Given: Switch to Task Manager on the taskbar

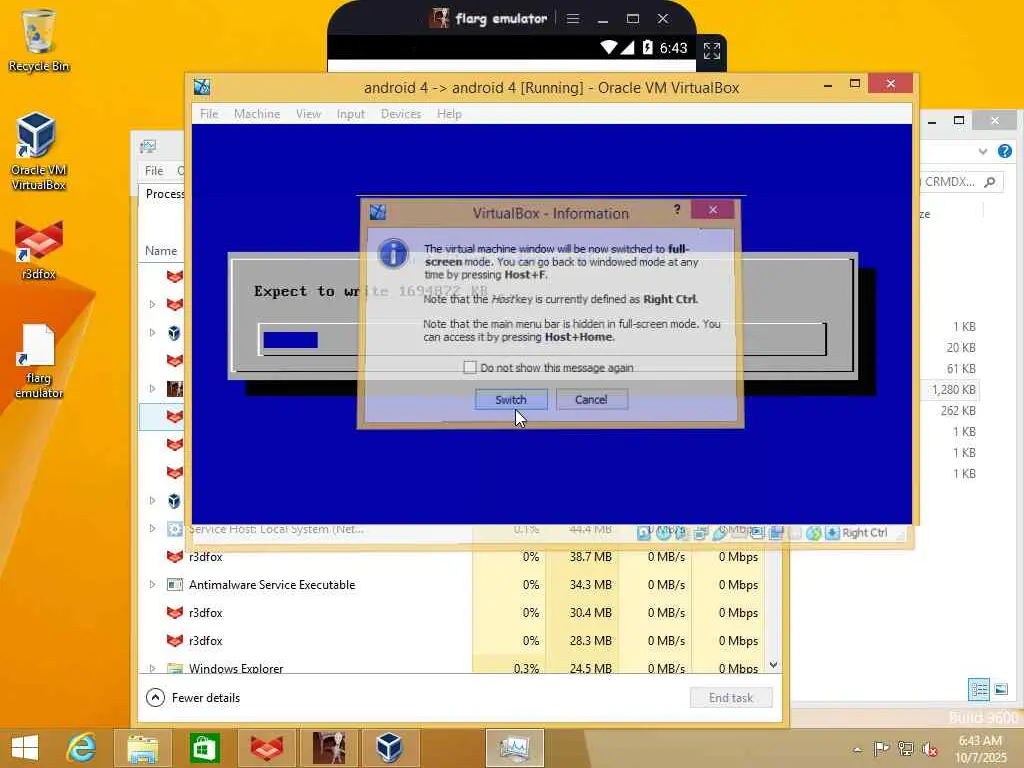Looking at the screenshot, I should [x=515, y=748].
